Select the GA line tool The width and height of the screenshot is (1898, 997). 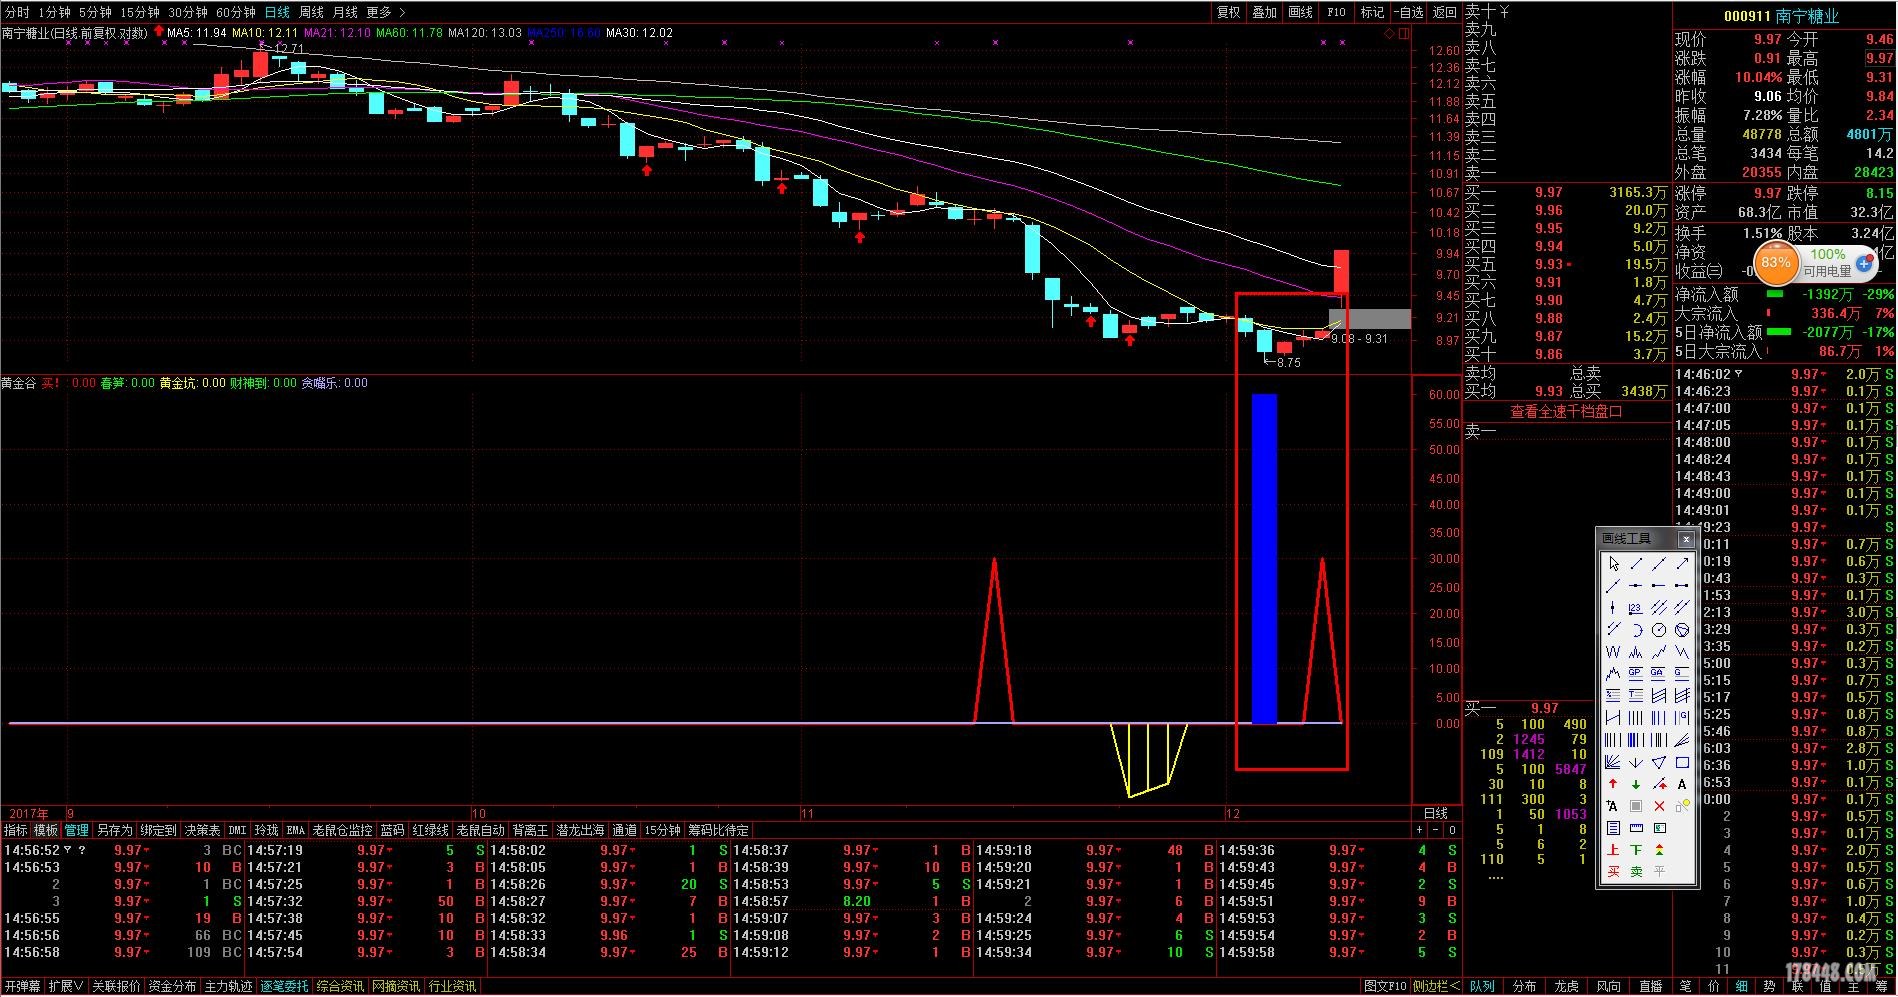pyautogui.click(x=1659, y=673)
